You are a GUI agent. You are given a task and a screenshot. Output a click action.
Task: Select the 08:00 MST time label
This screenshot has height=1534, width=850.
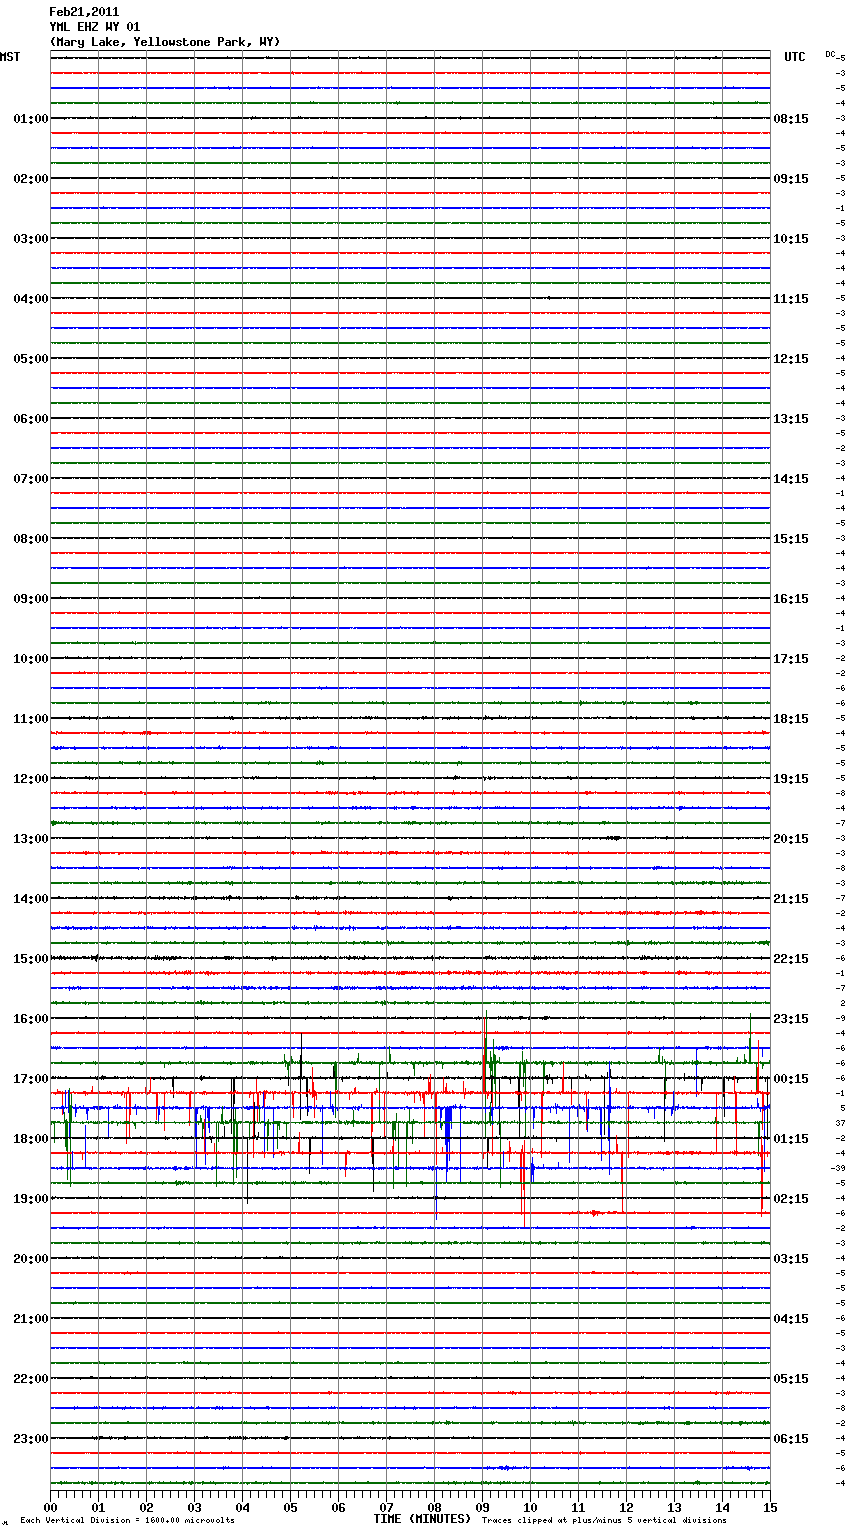[x=31, y=539]
